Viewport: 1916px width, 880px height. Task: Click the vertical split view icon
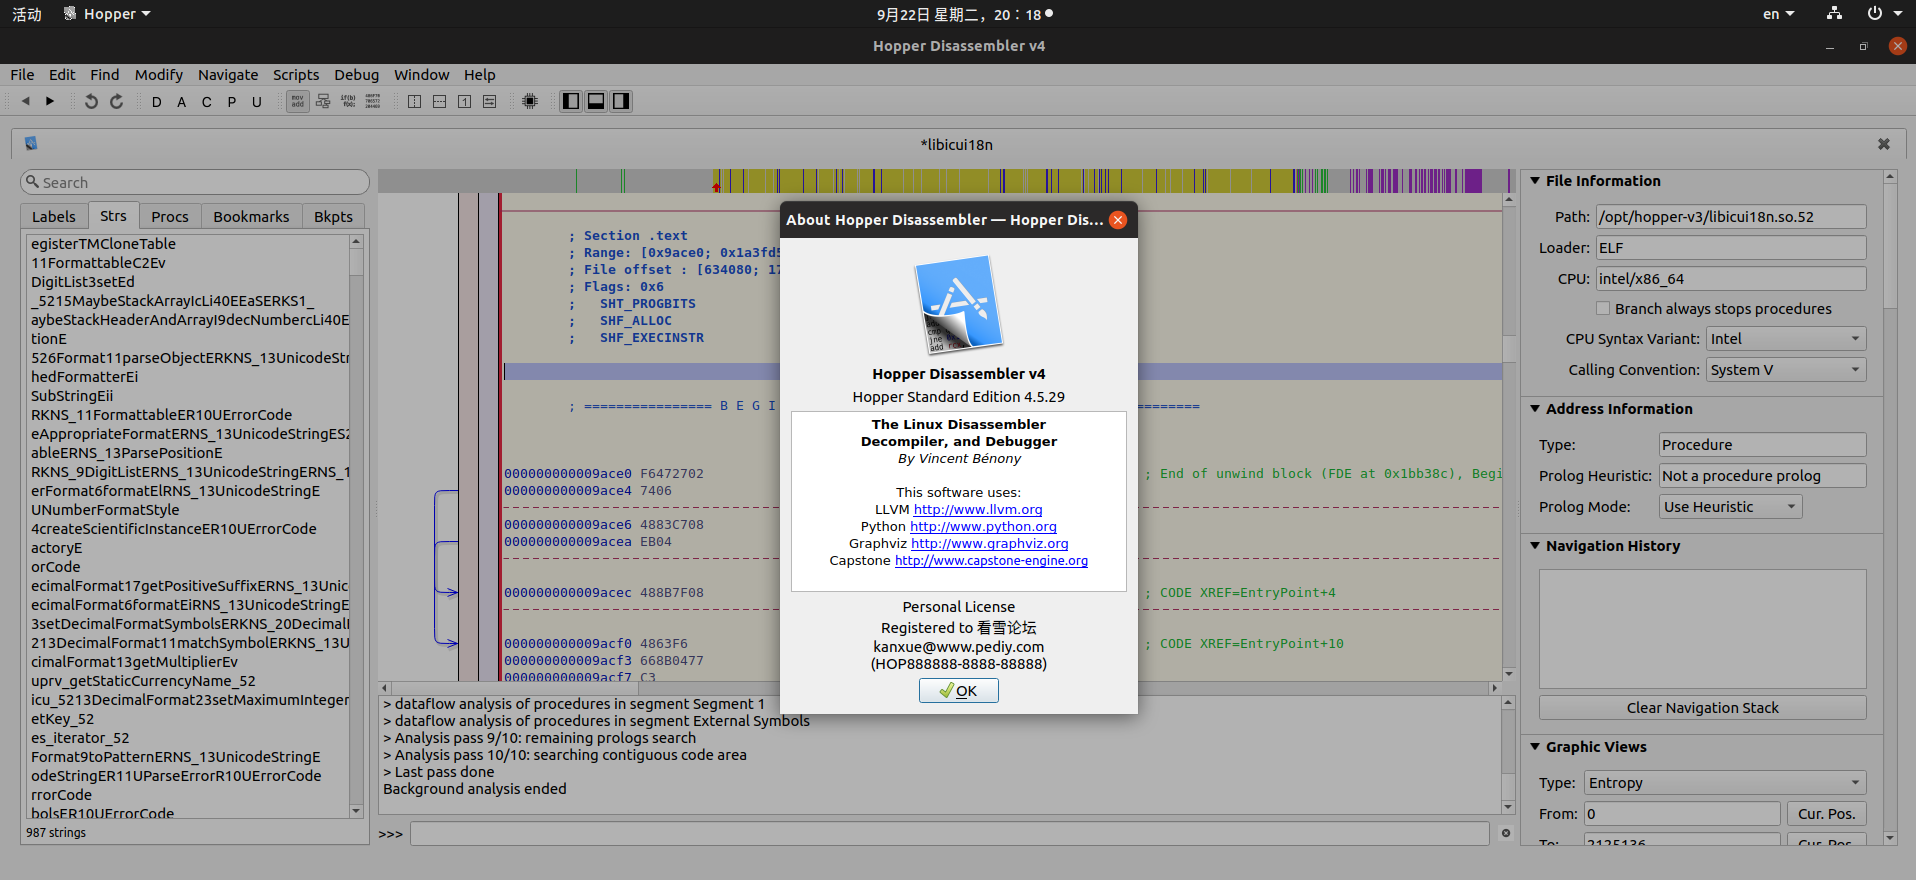tap(415, 101)
